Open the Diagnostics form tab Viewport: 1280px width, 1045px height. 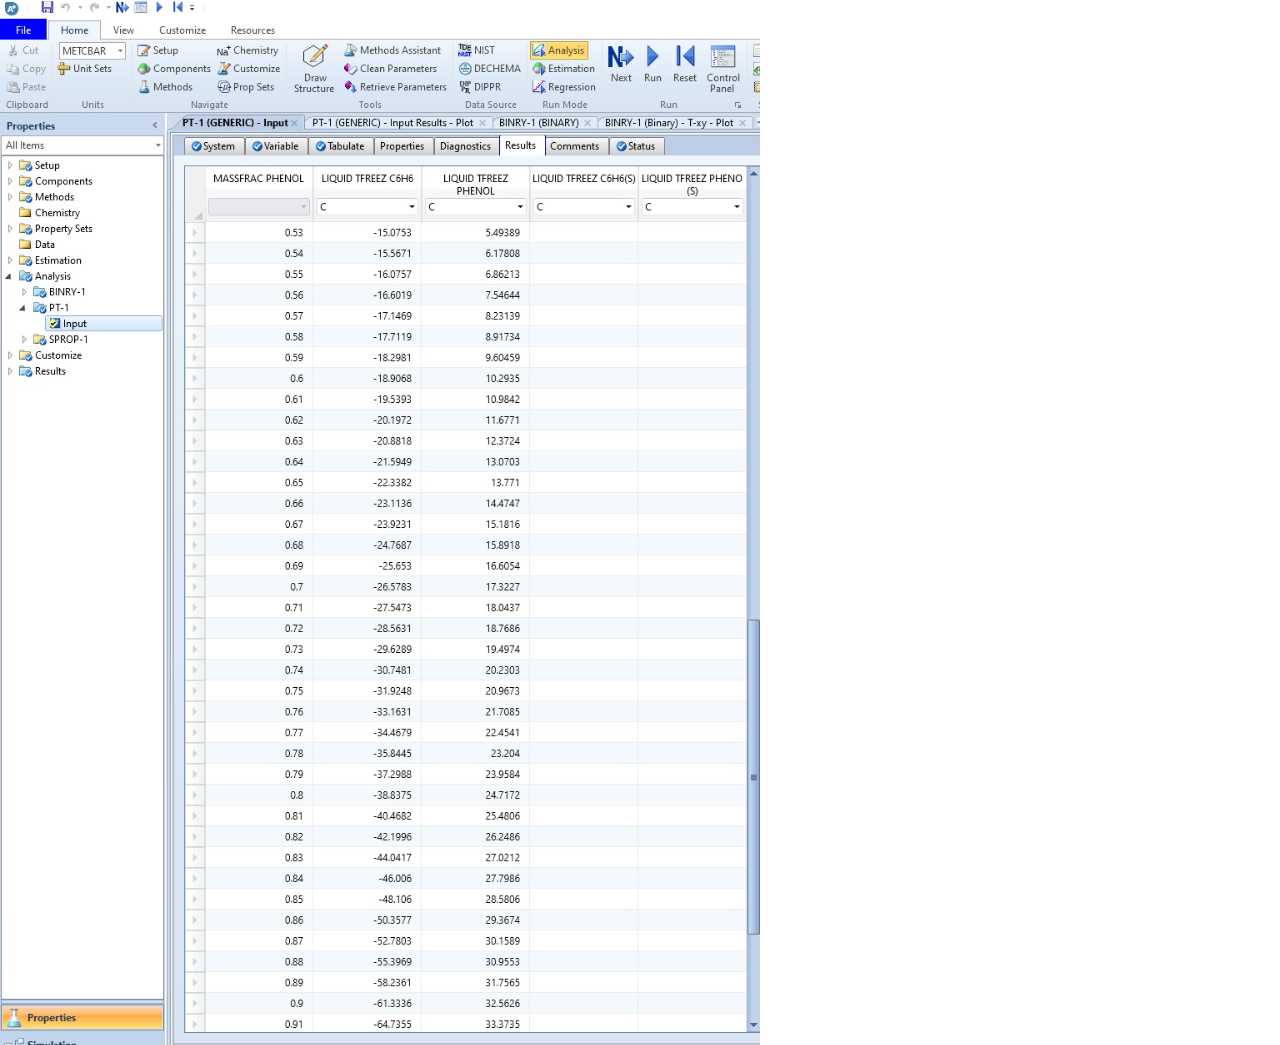465,146
